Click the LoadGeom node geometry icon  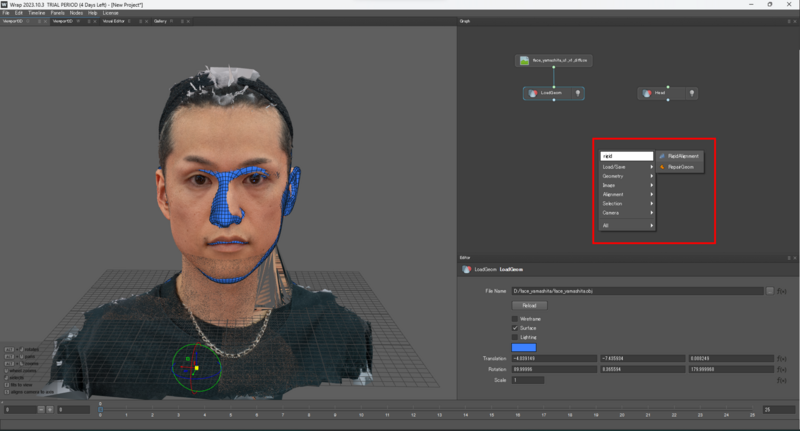[533, 93]
